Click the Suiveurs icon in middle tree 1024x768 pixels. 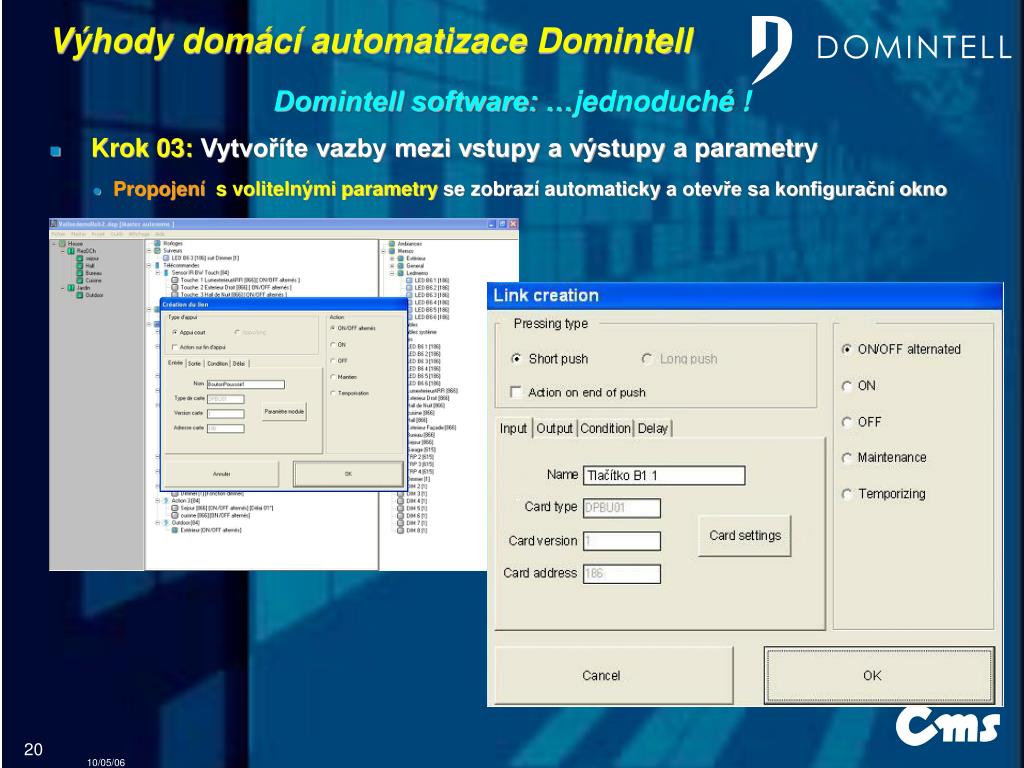click(x=157, y=251)
